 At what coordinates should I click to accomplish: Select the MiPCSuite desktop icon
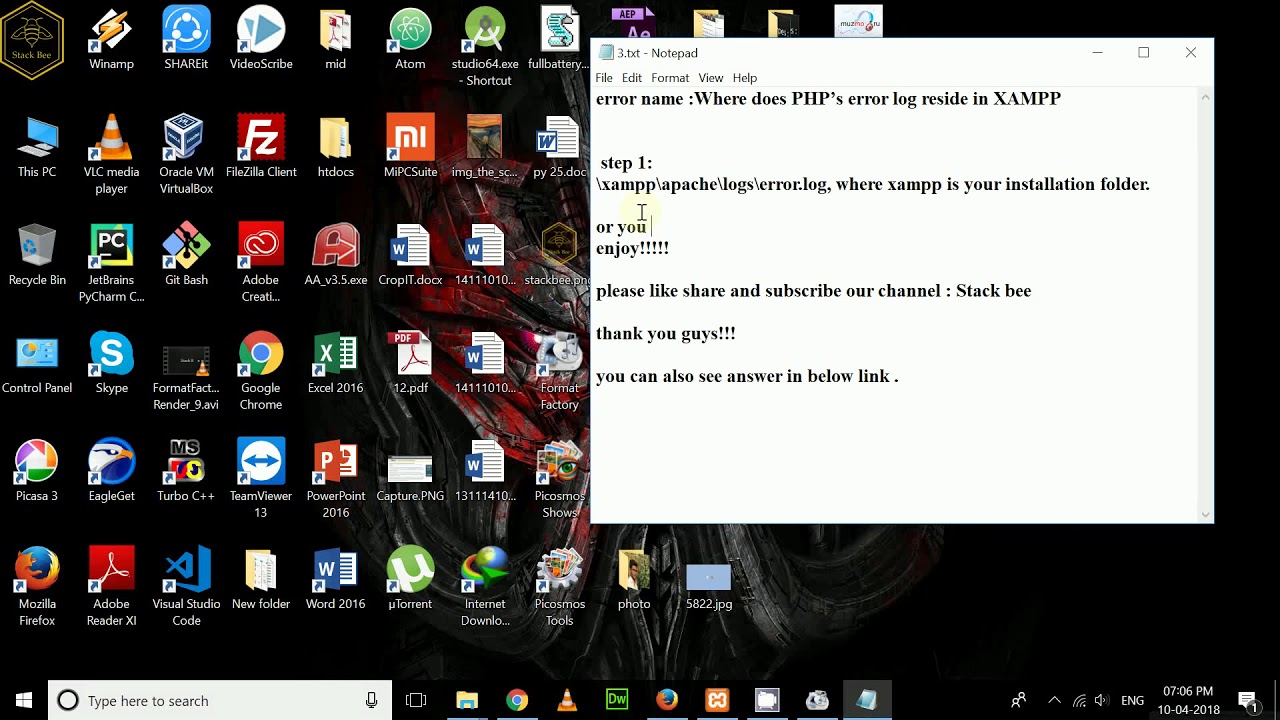pos(410,147)
